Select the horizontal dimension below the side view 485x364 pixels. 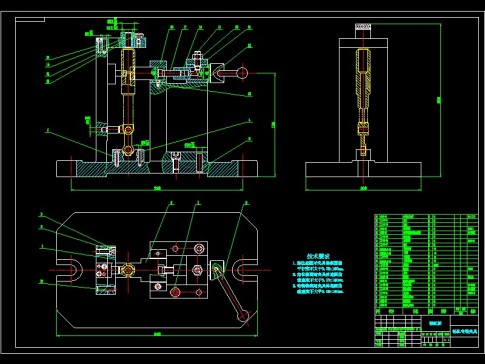(363, 189)
